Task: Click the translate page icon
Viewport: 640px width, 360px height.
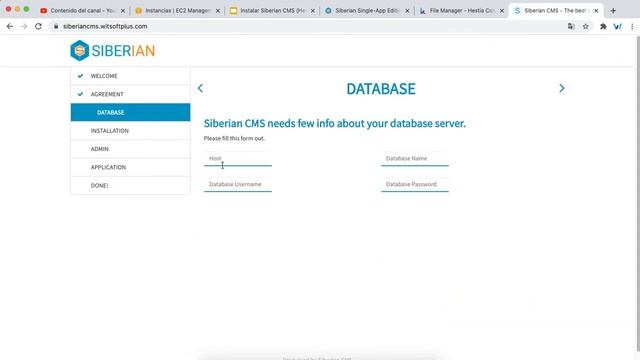Action: (571, 26)
